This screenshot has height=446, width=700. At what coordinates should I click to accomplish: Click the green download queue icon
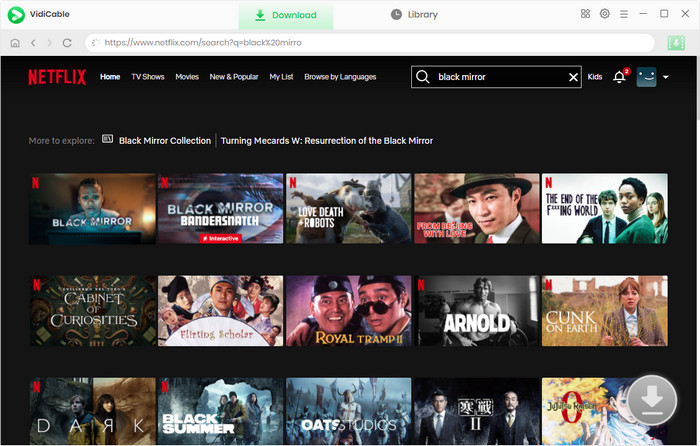point(676,43)
